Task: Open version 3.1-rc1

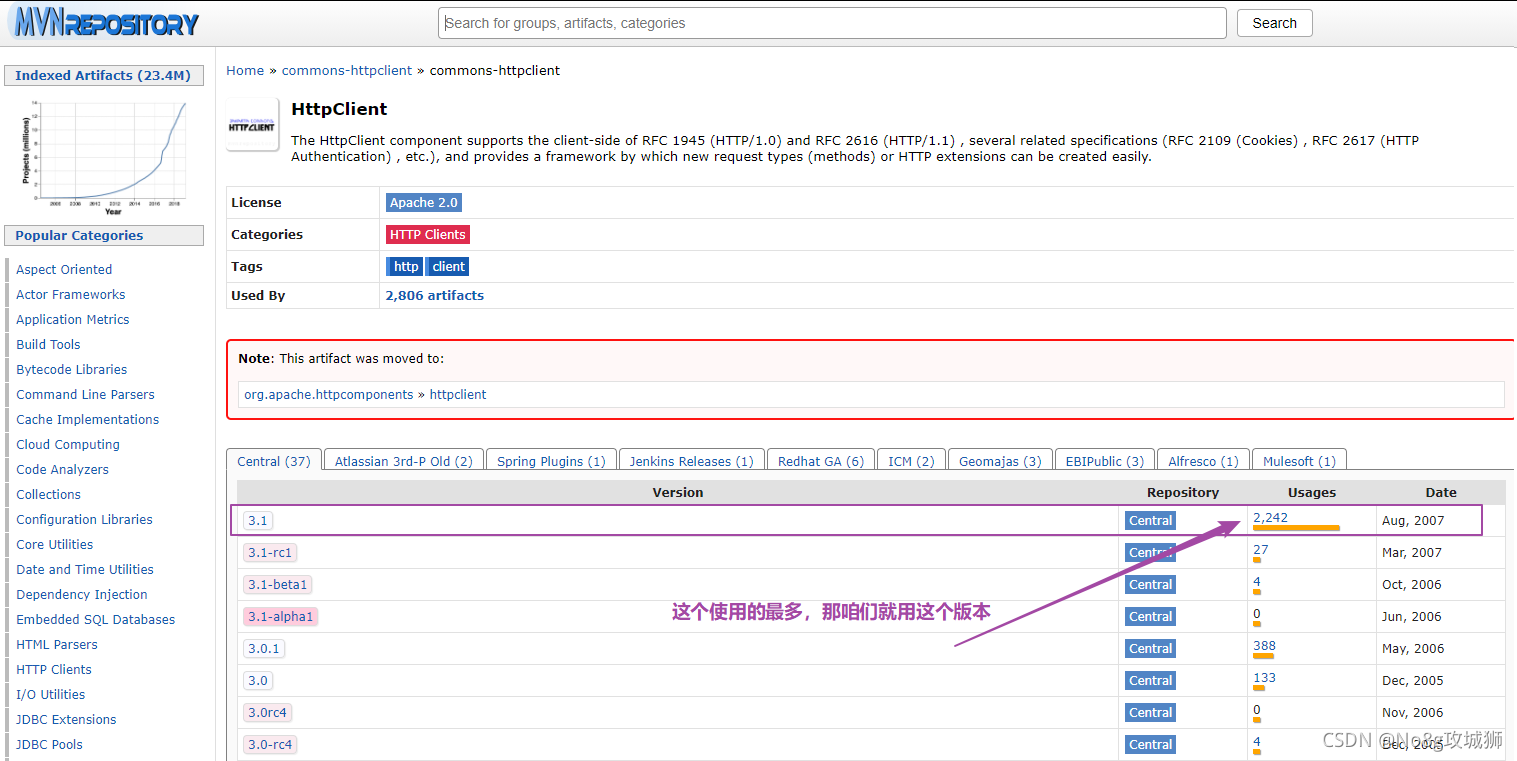Action: (270, 552)
